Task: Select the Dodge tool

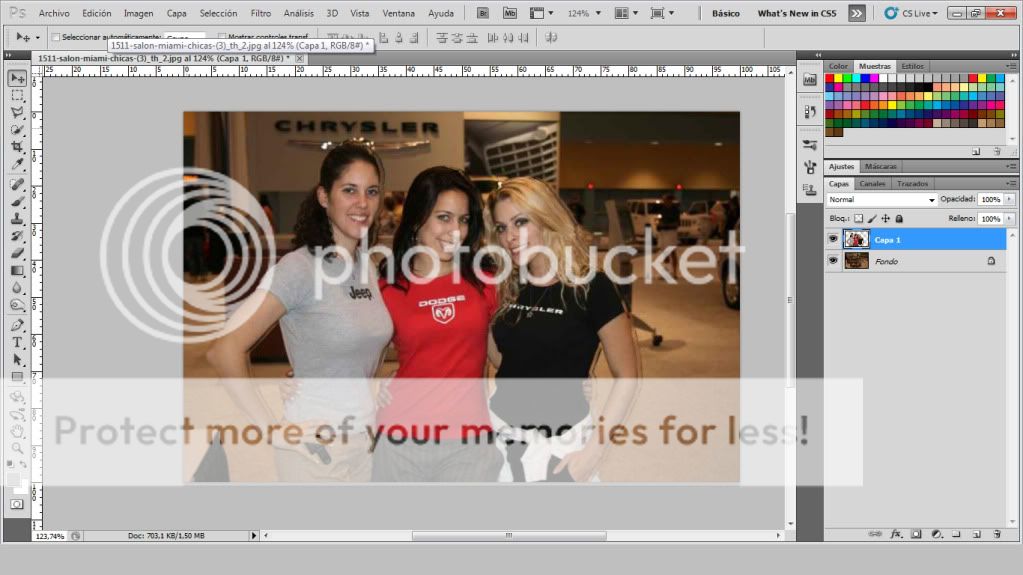Action: [x=18, y=304]
